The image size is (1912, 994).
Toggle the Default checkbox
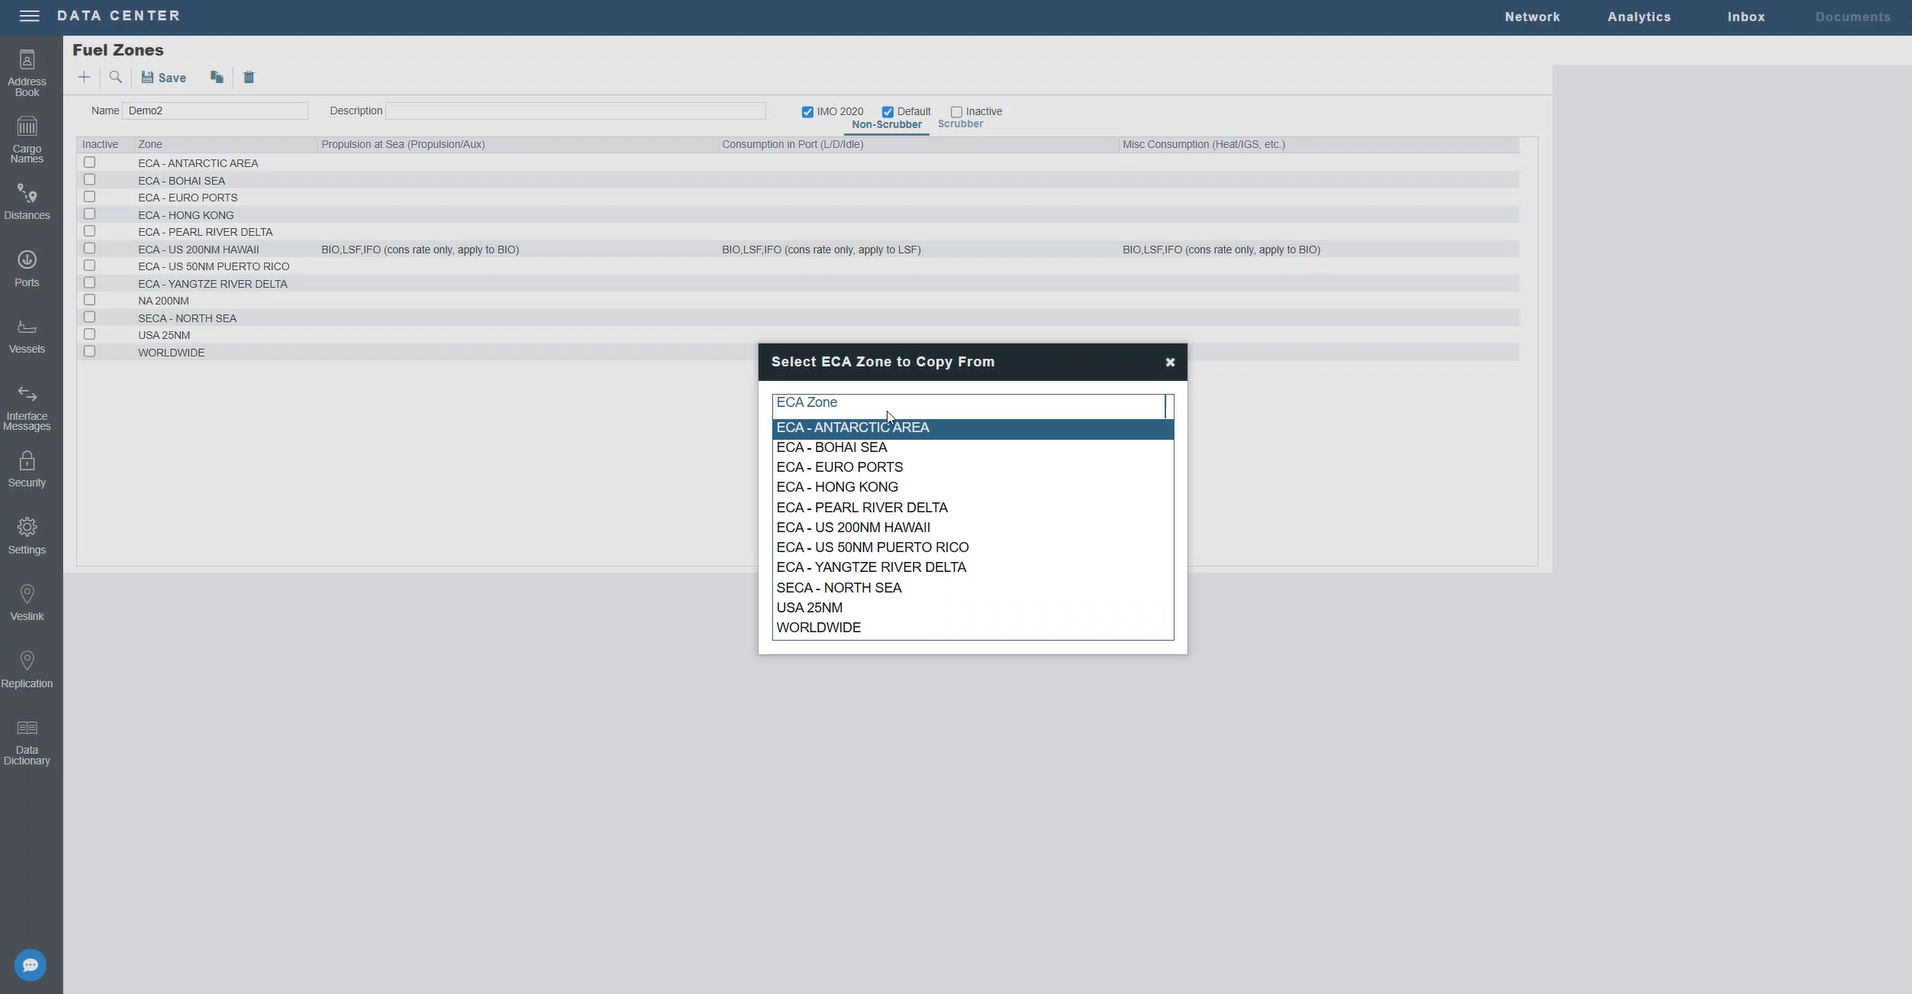coord(887,112)
